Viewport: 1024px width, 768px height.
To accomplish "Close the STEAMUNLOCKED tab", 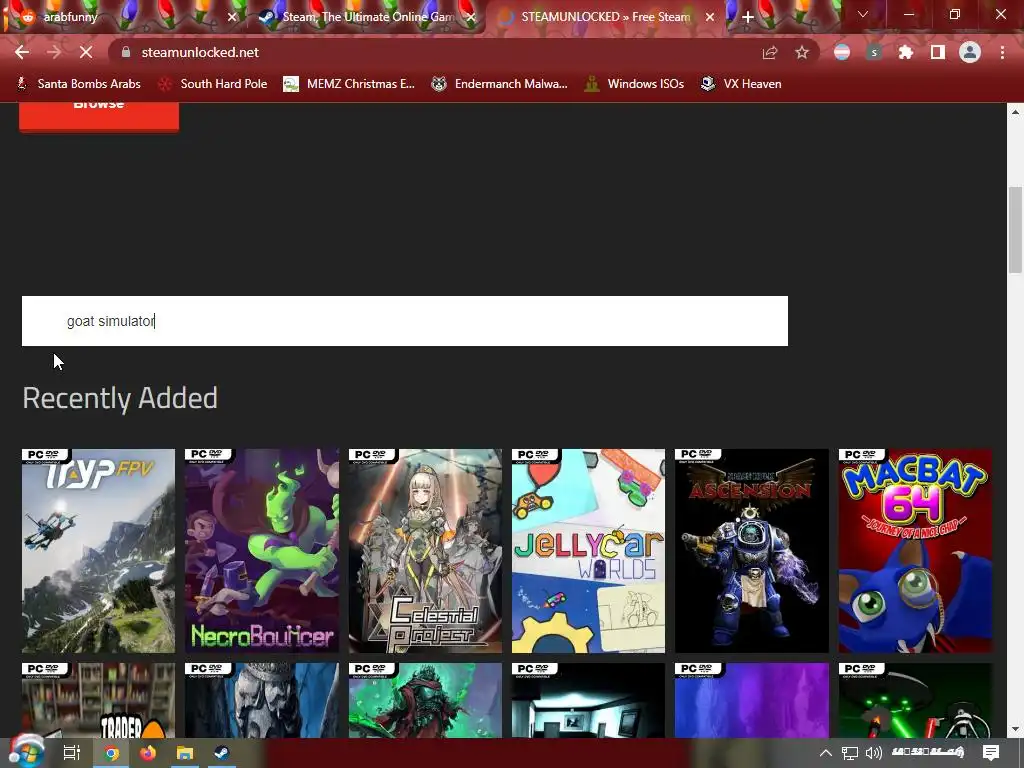I will pos(710,17).
